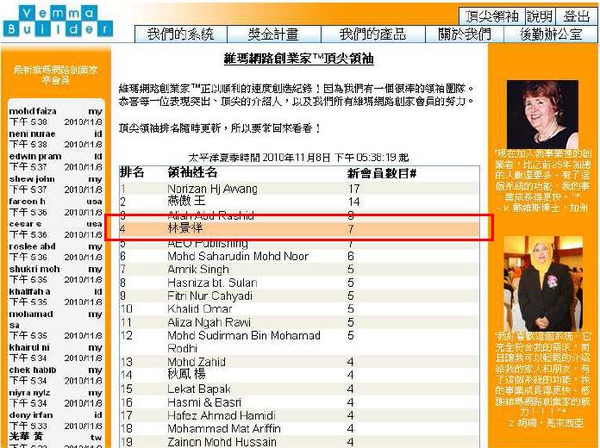Click leader name Hafez Ahmad Hamidi

pos(222,415)
